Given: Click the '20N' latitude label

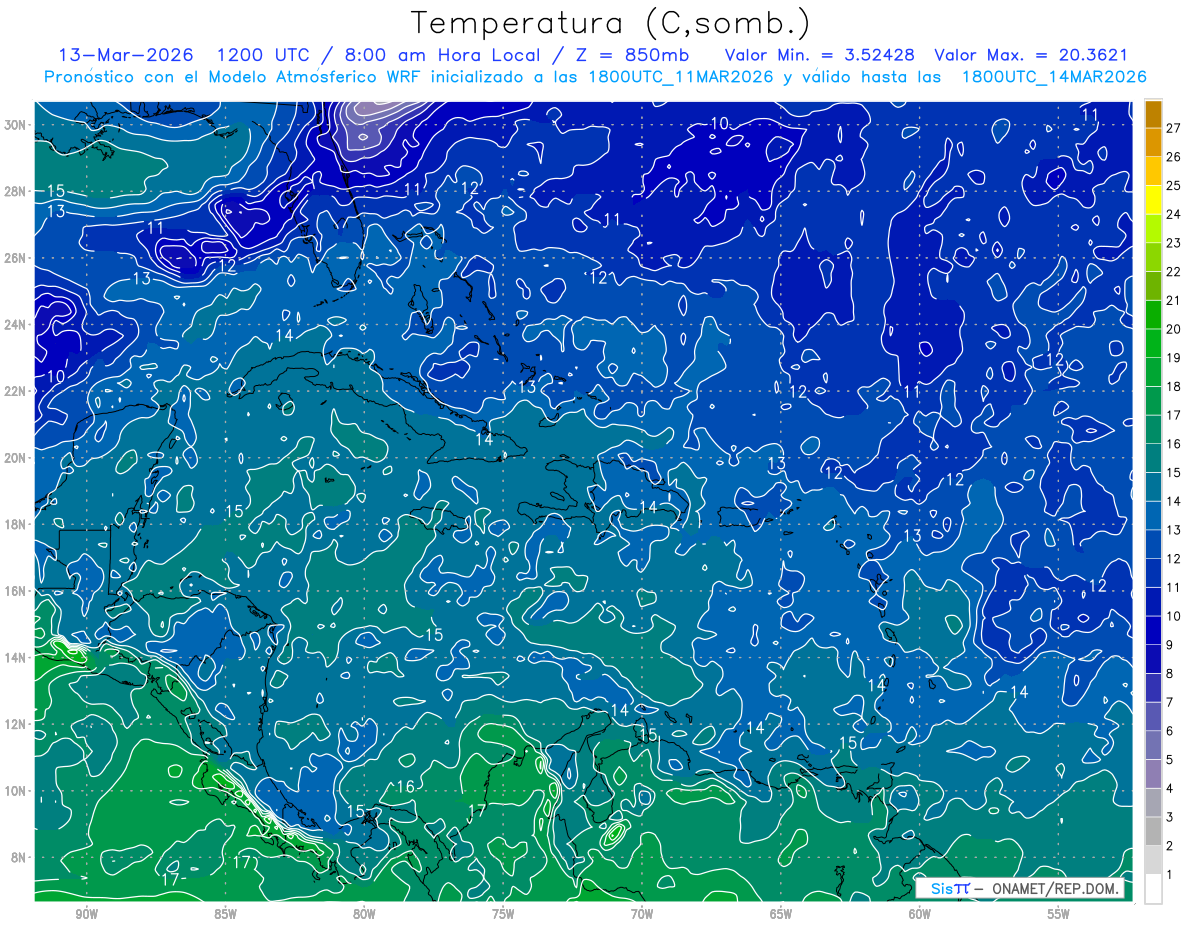Looking at the screenshot, I should click(x=14, y=457).
